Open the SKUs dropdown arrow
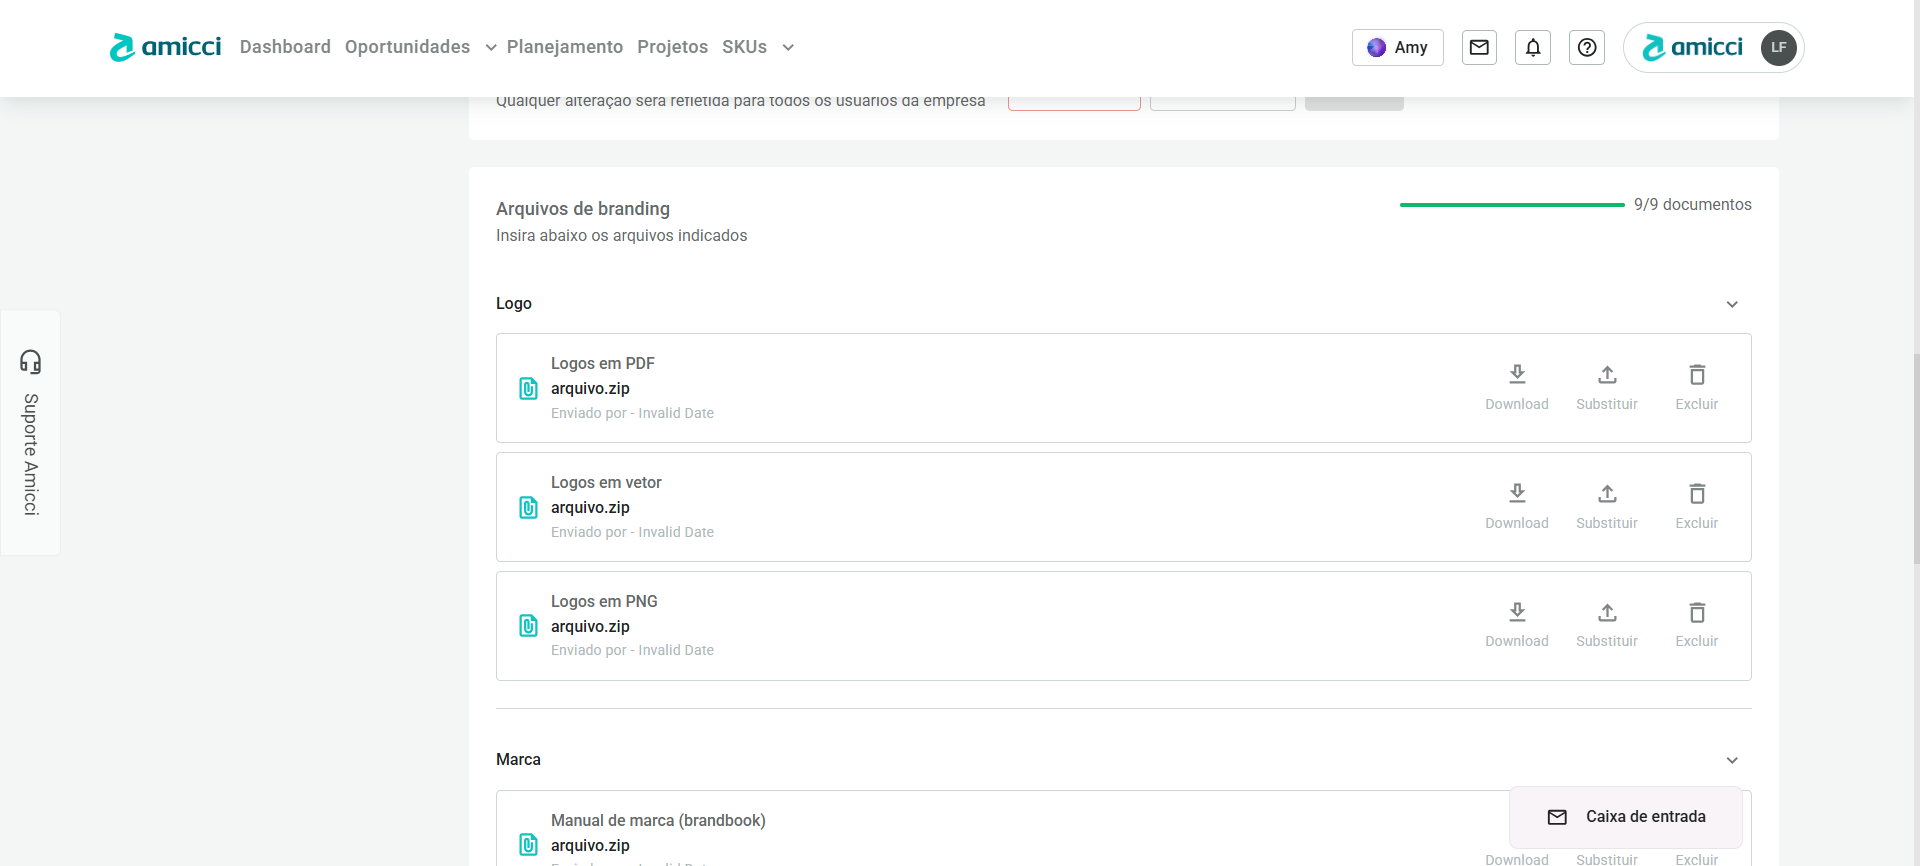Image resolution: width=1920 pixels, height=866 pixels. point(788,47)
